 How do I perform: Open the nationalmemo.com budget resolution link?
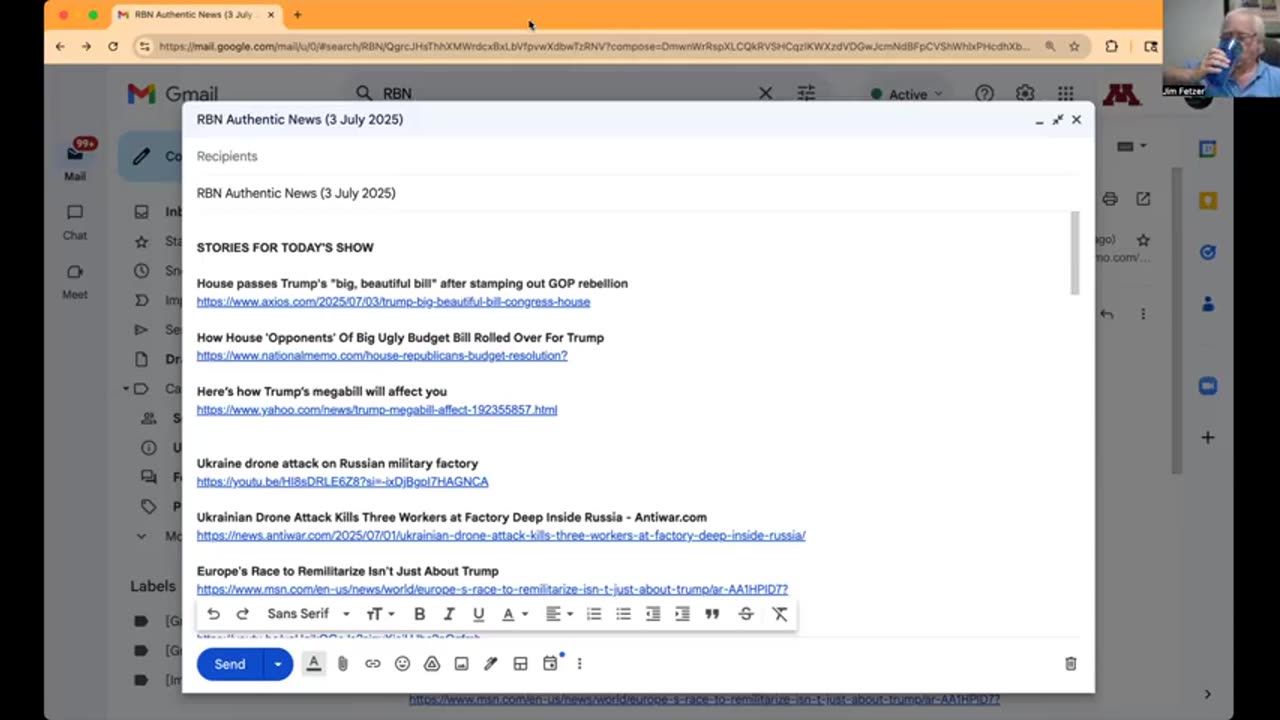[382, 356]
